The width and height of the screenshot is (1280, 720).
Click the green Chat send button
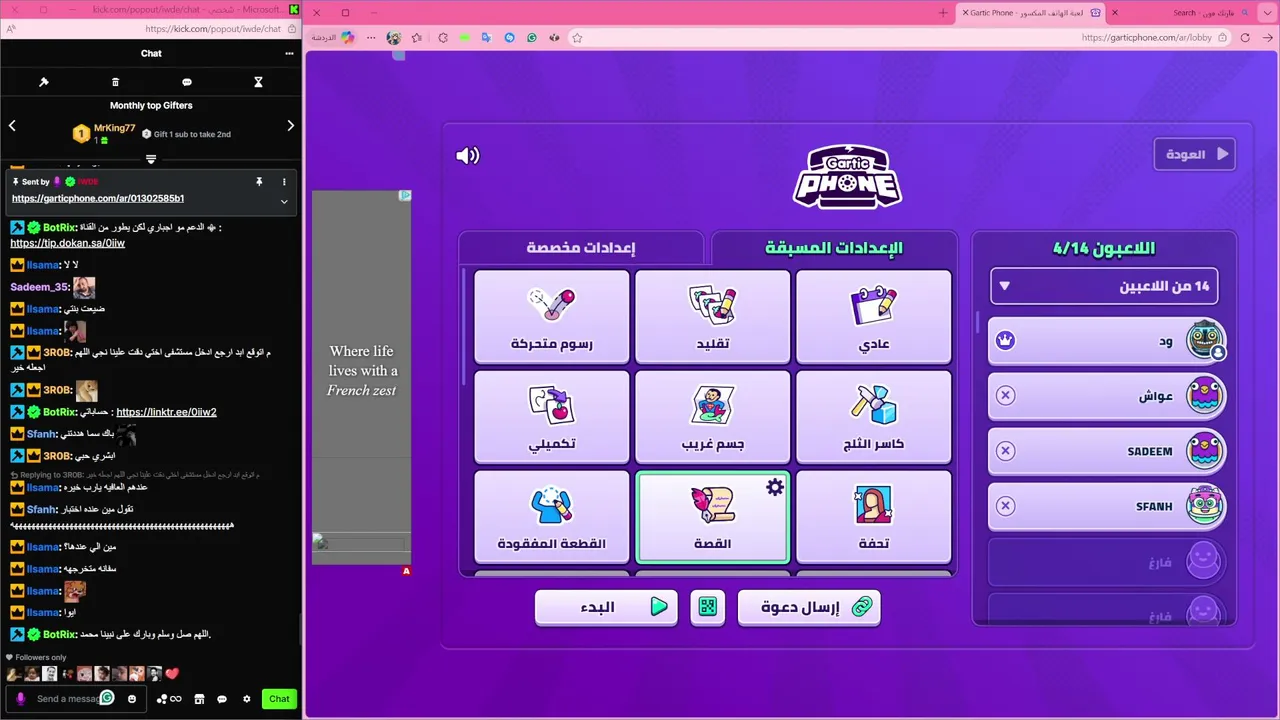pyautogui.click(x=280, y=699)
